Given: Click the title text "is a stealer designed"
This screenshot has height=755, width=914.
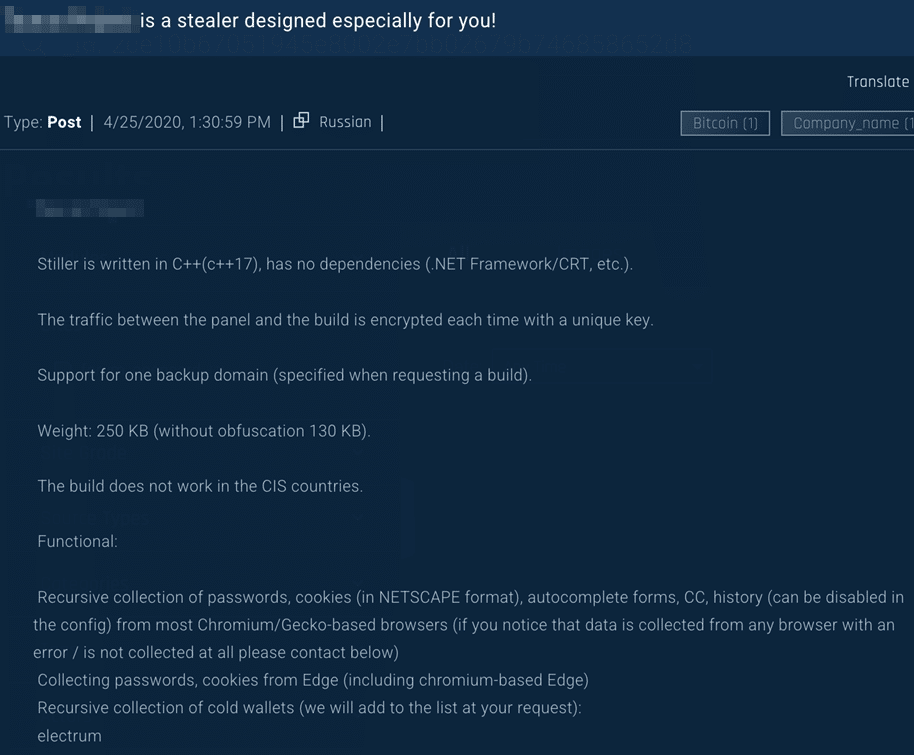Looking at the screenshot, I should [x=318, y=20].
